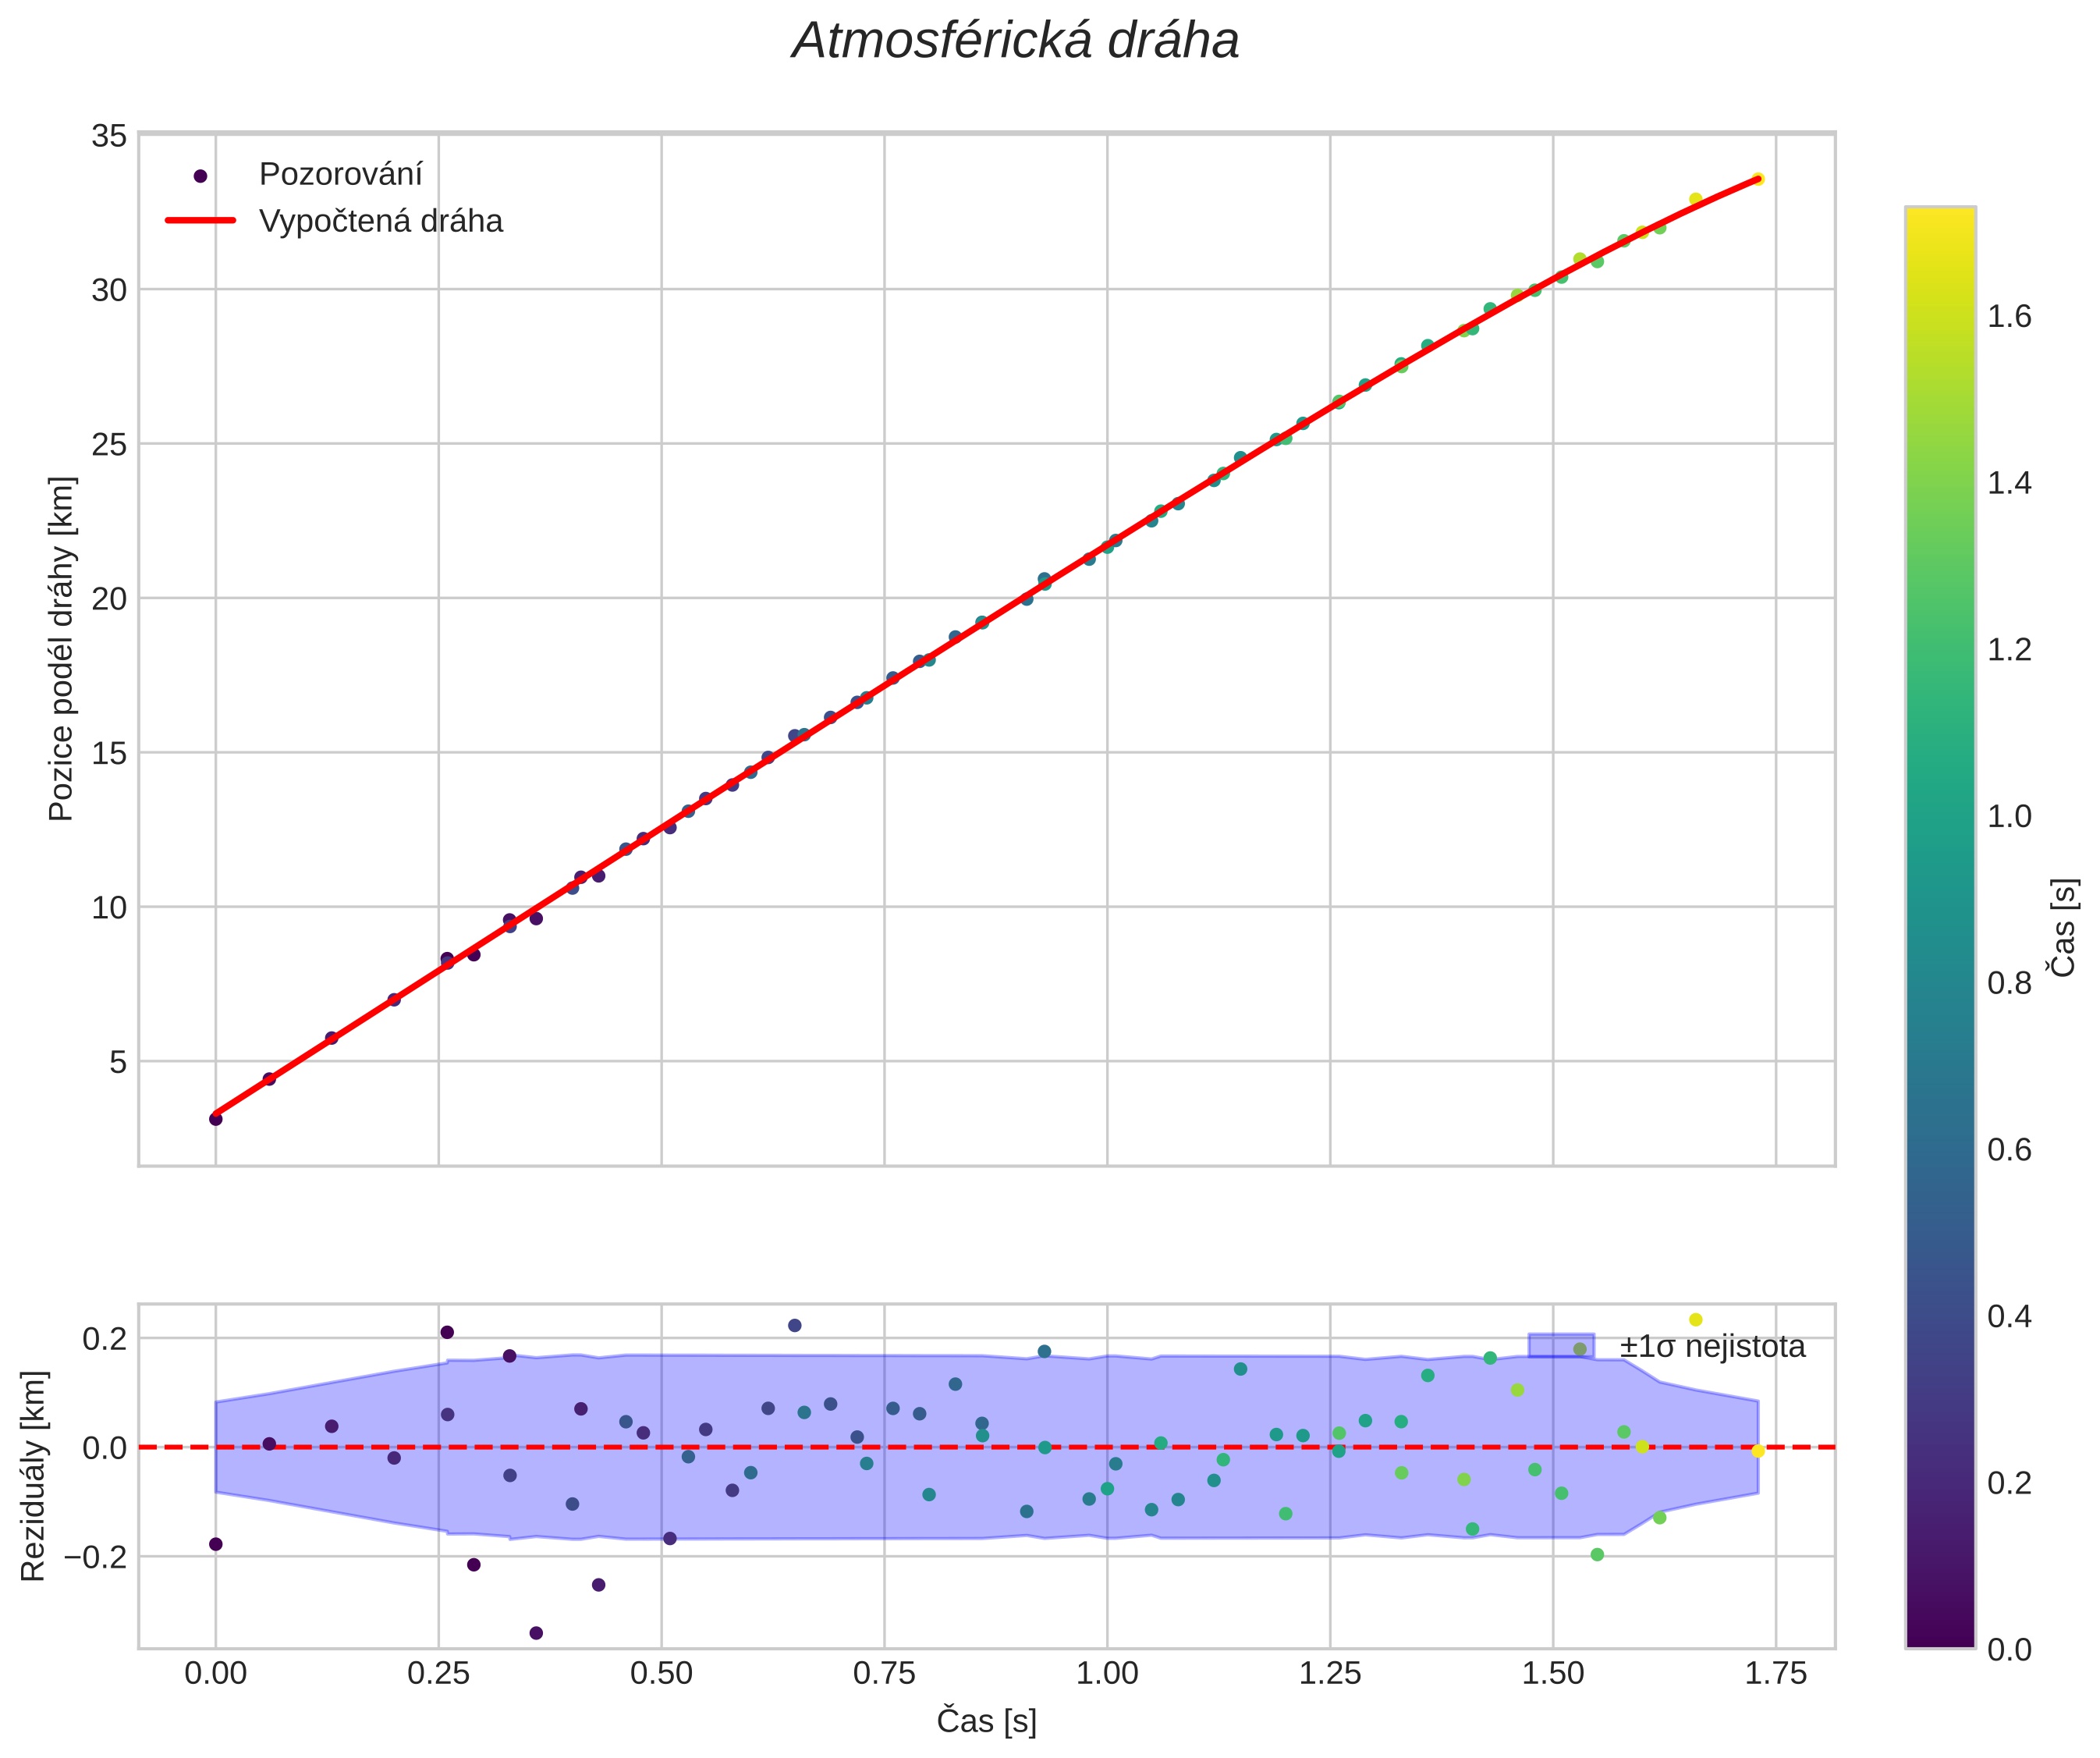Click the highest yellow residual point

point(1695,1320)
